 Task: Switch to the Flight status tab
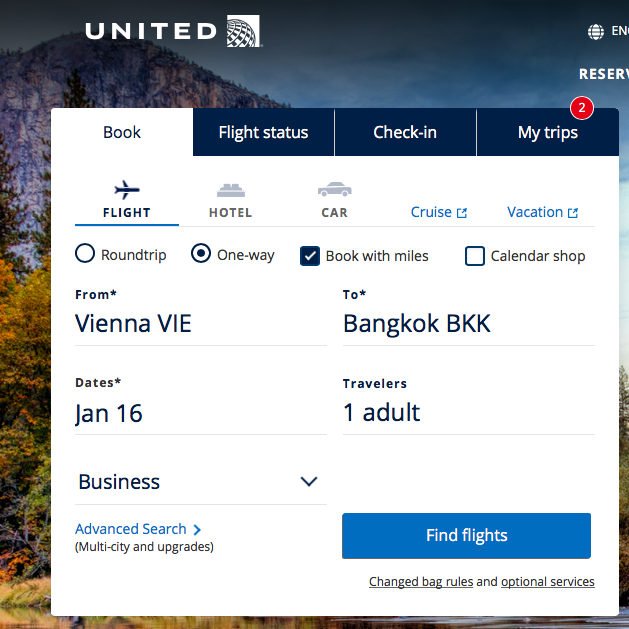tap(263, 132)
